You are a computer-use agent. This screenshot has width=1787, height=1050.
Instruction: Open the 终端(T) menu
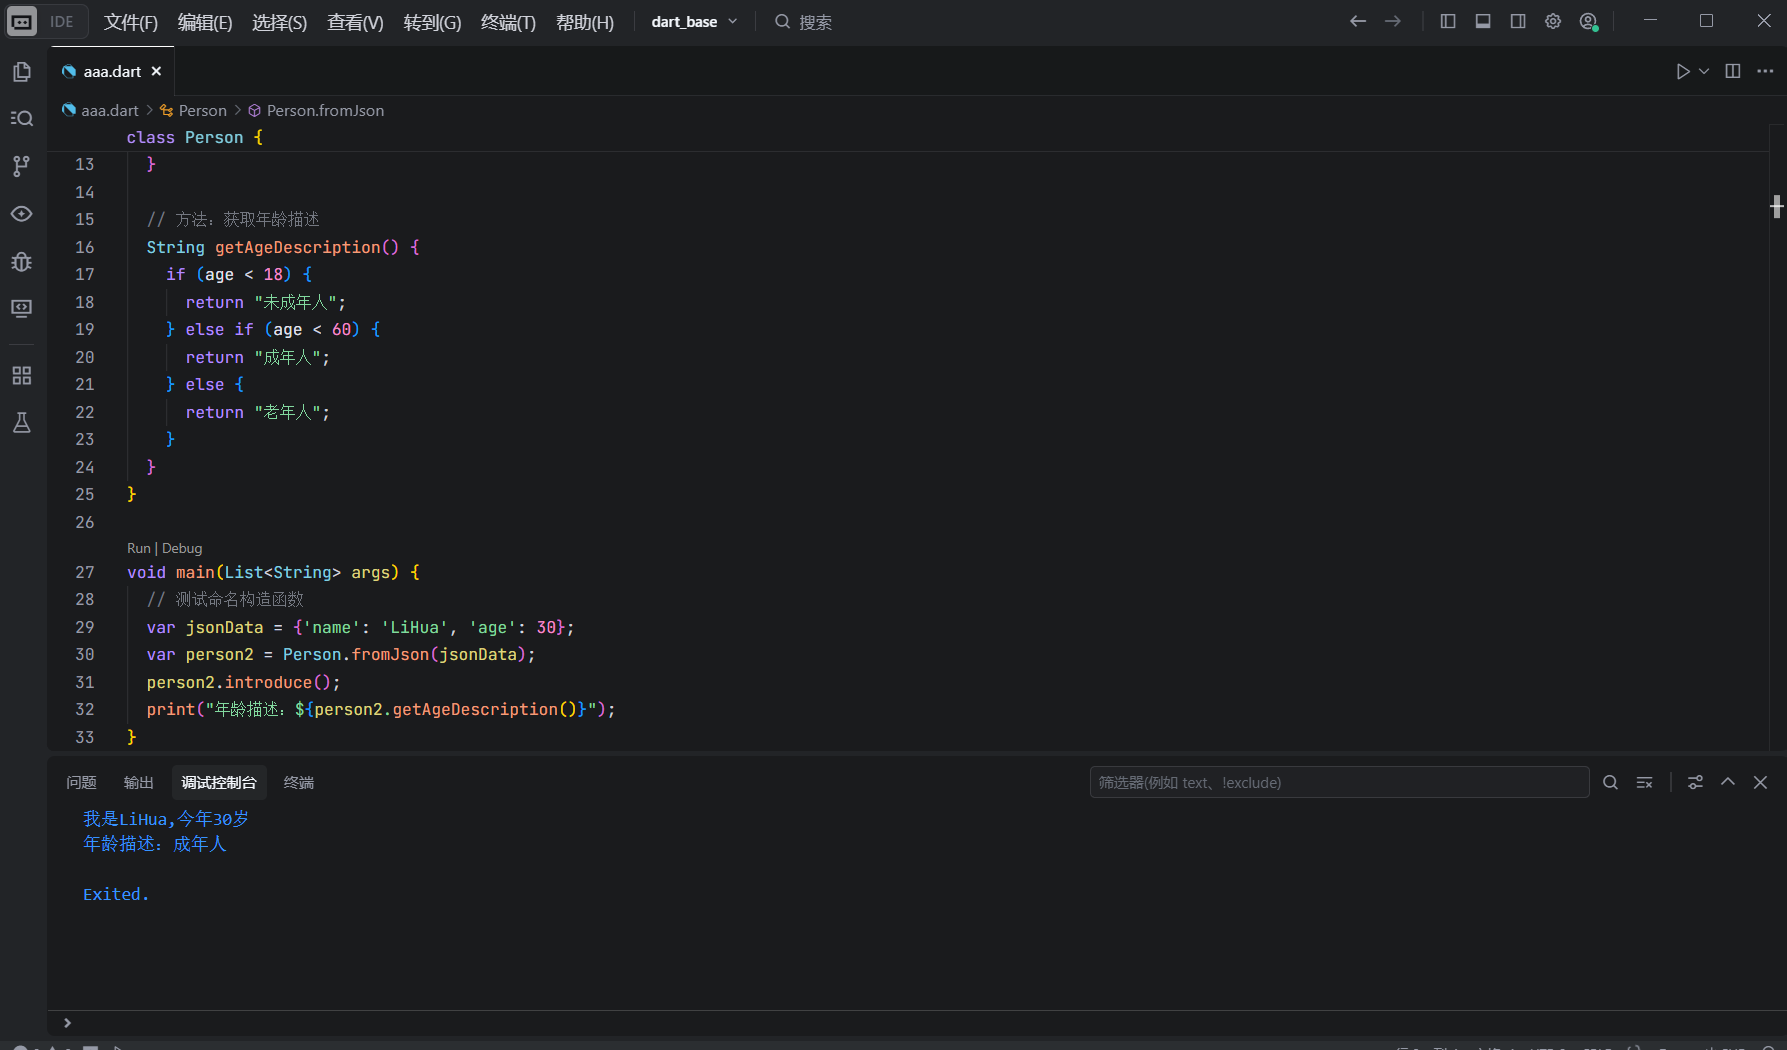tap(508, 22)
